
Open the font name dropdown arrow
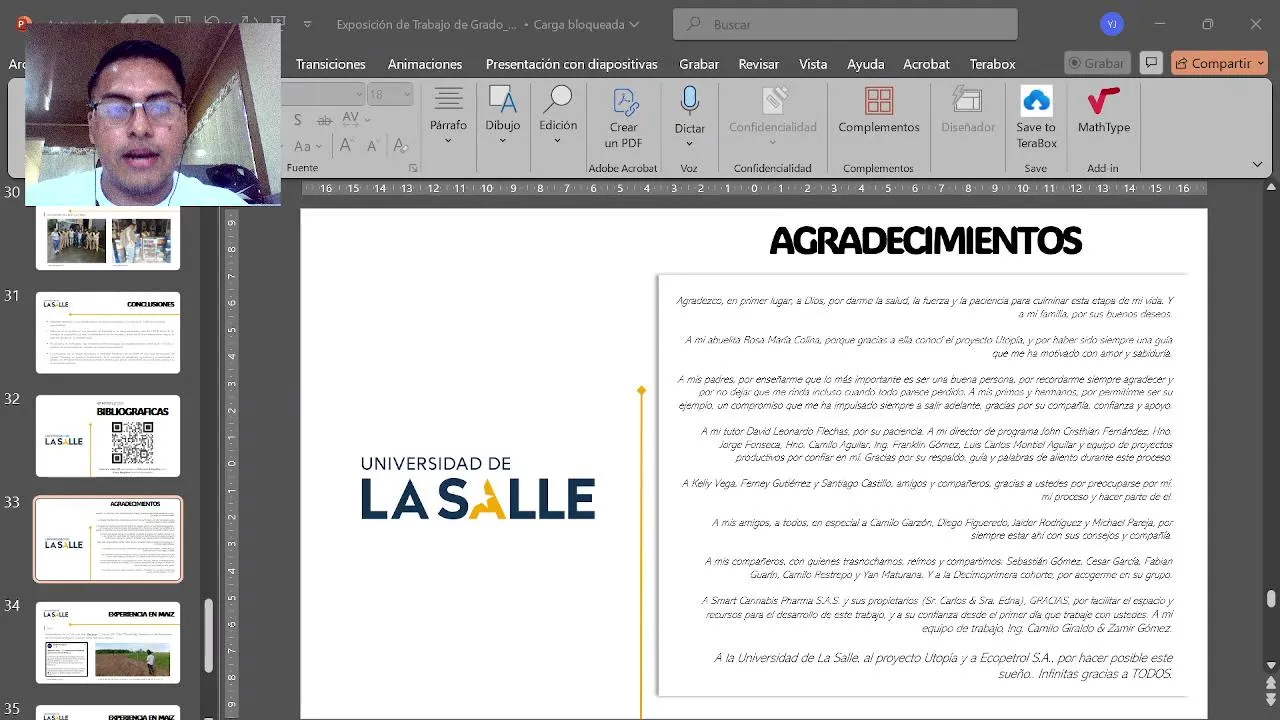(x=359, y=94)
